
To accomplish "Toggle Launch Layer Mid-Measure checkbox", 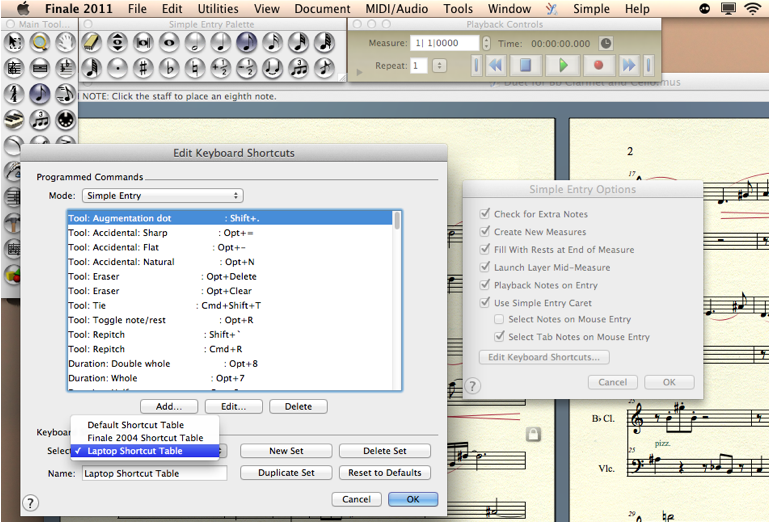I will pos(485,267).
